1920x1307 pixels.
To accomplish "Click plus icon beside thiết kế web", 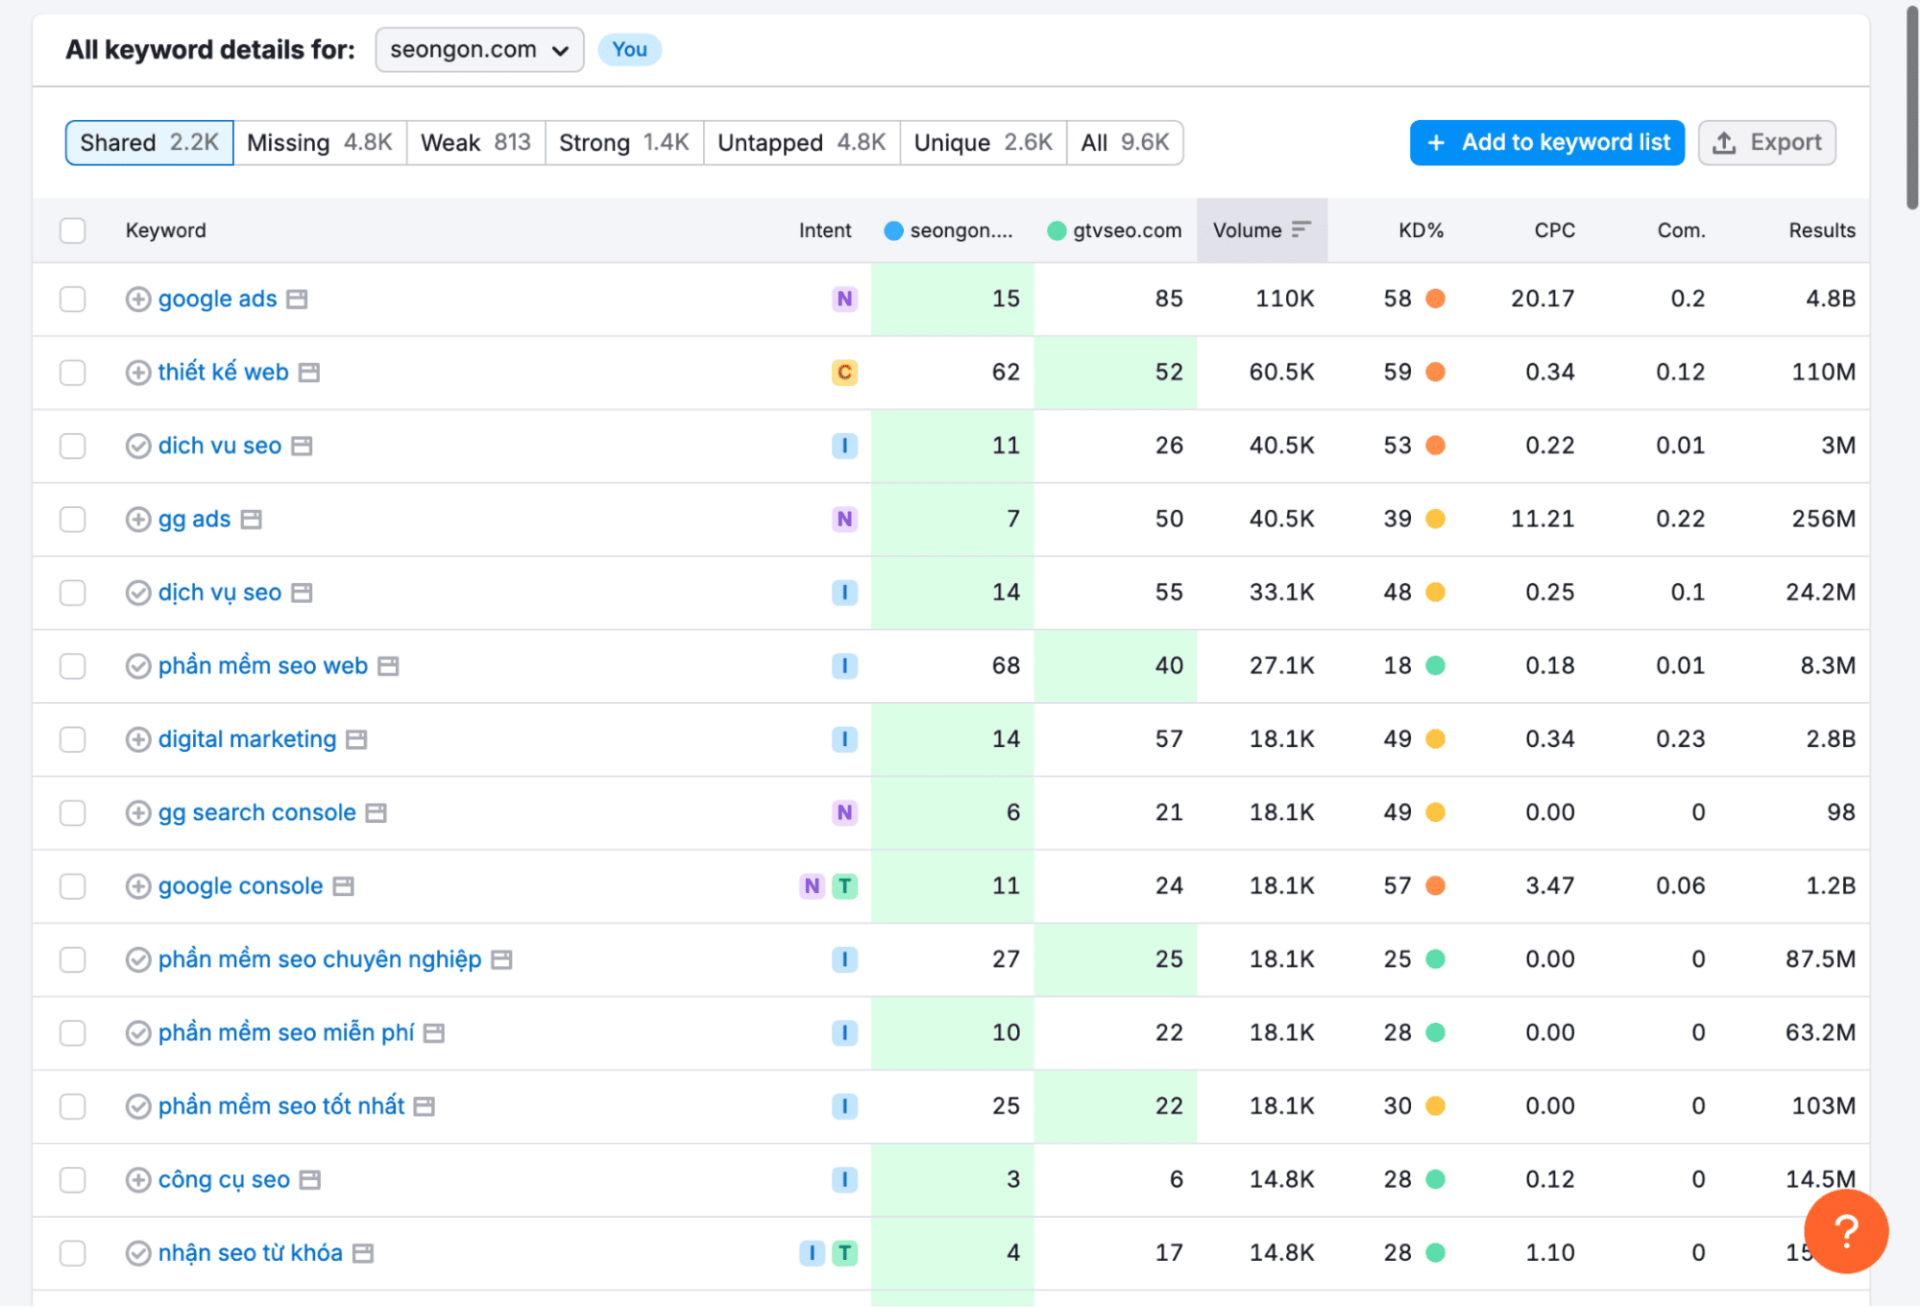I will [x=138, y=373].
